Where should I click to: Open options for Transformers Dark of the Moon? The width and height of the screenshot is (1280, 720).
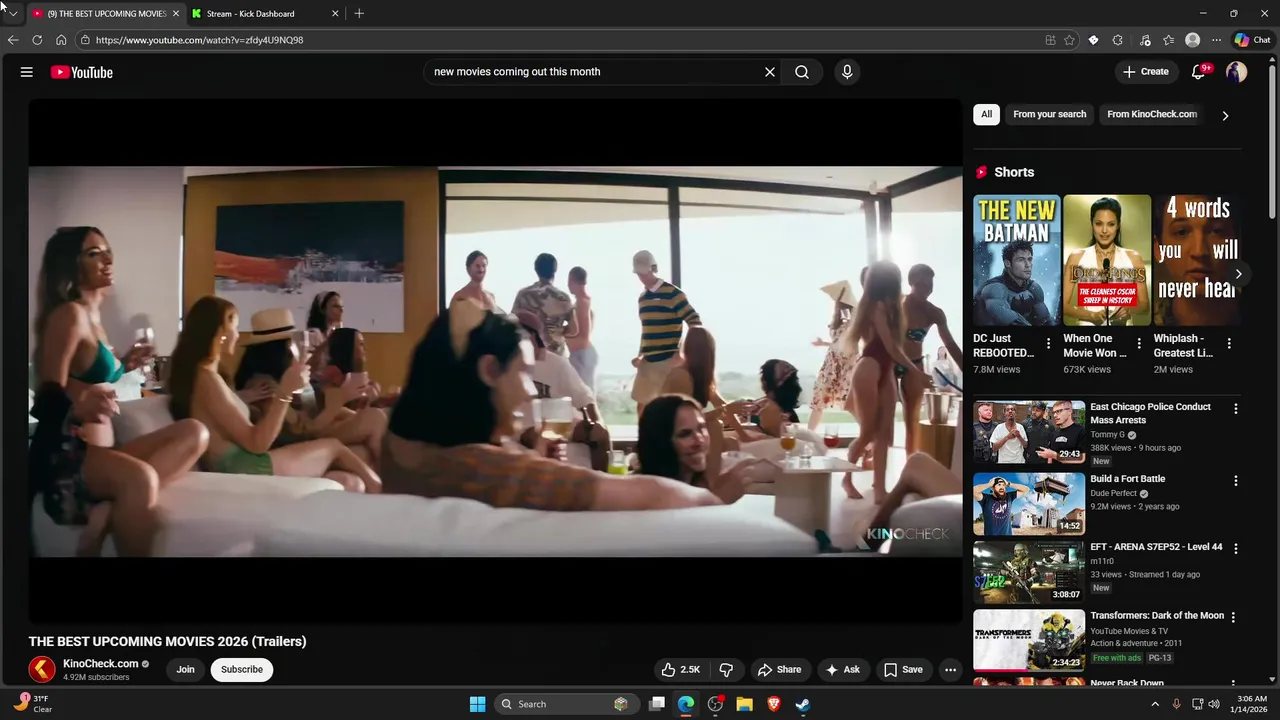1233,618
